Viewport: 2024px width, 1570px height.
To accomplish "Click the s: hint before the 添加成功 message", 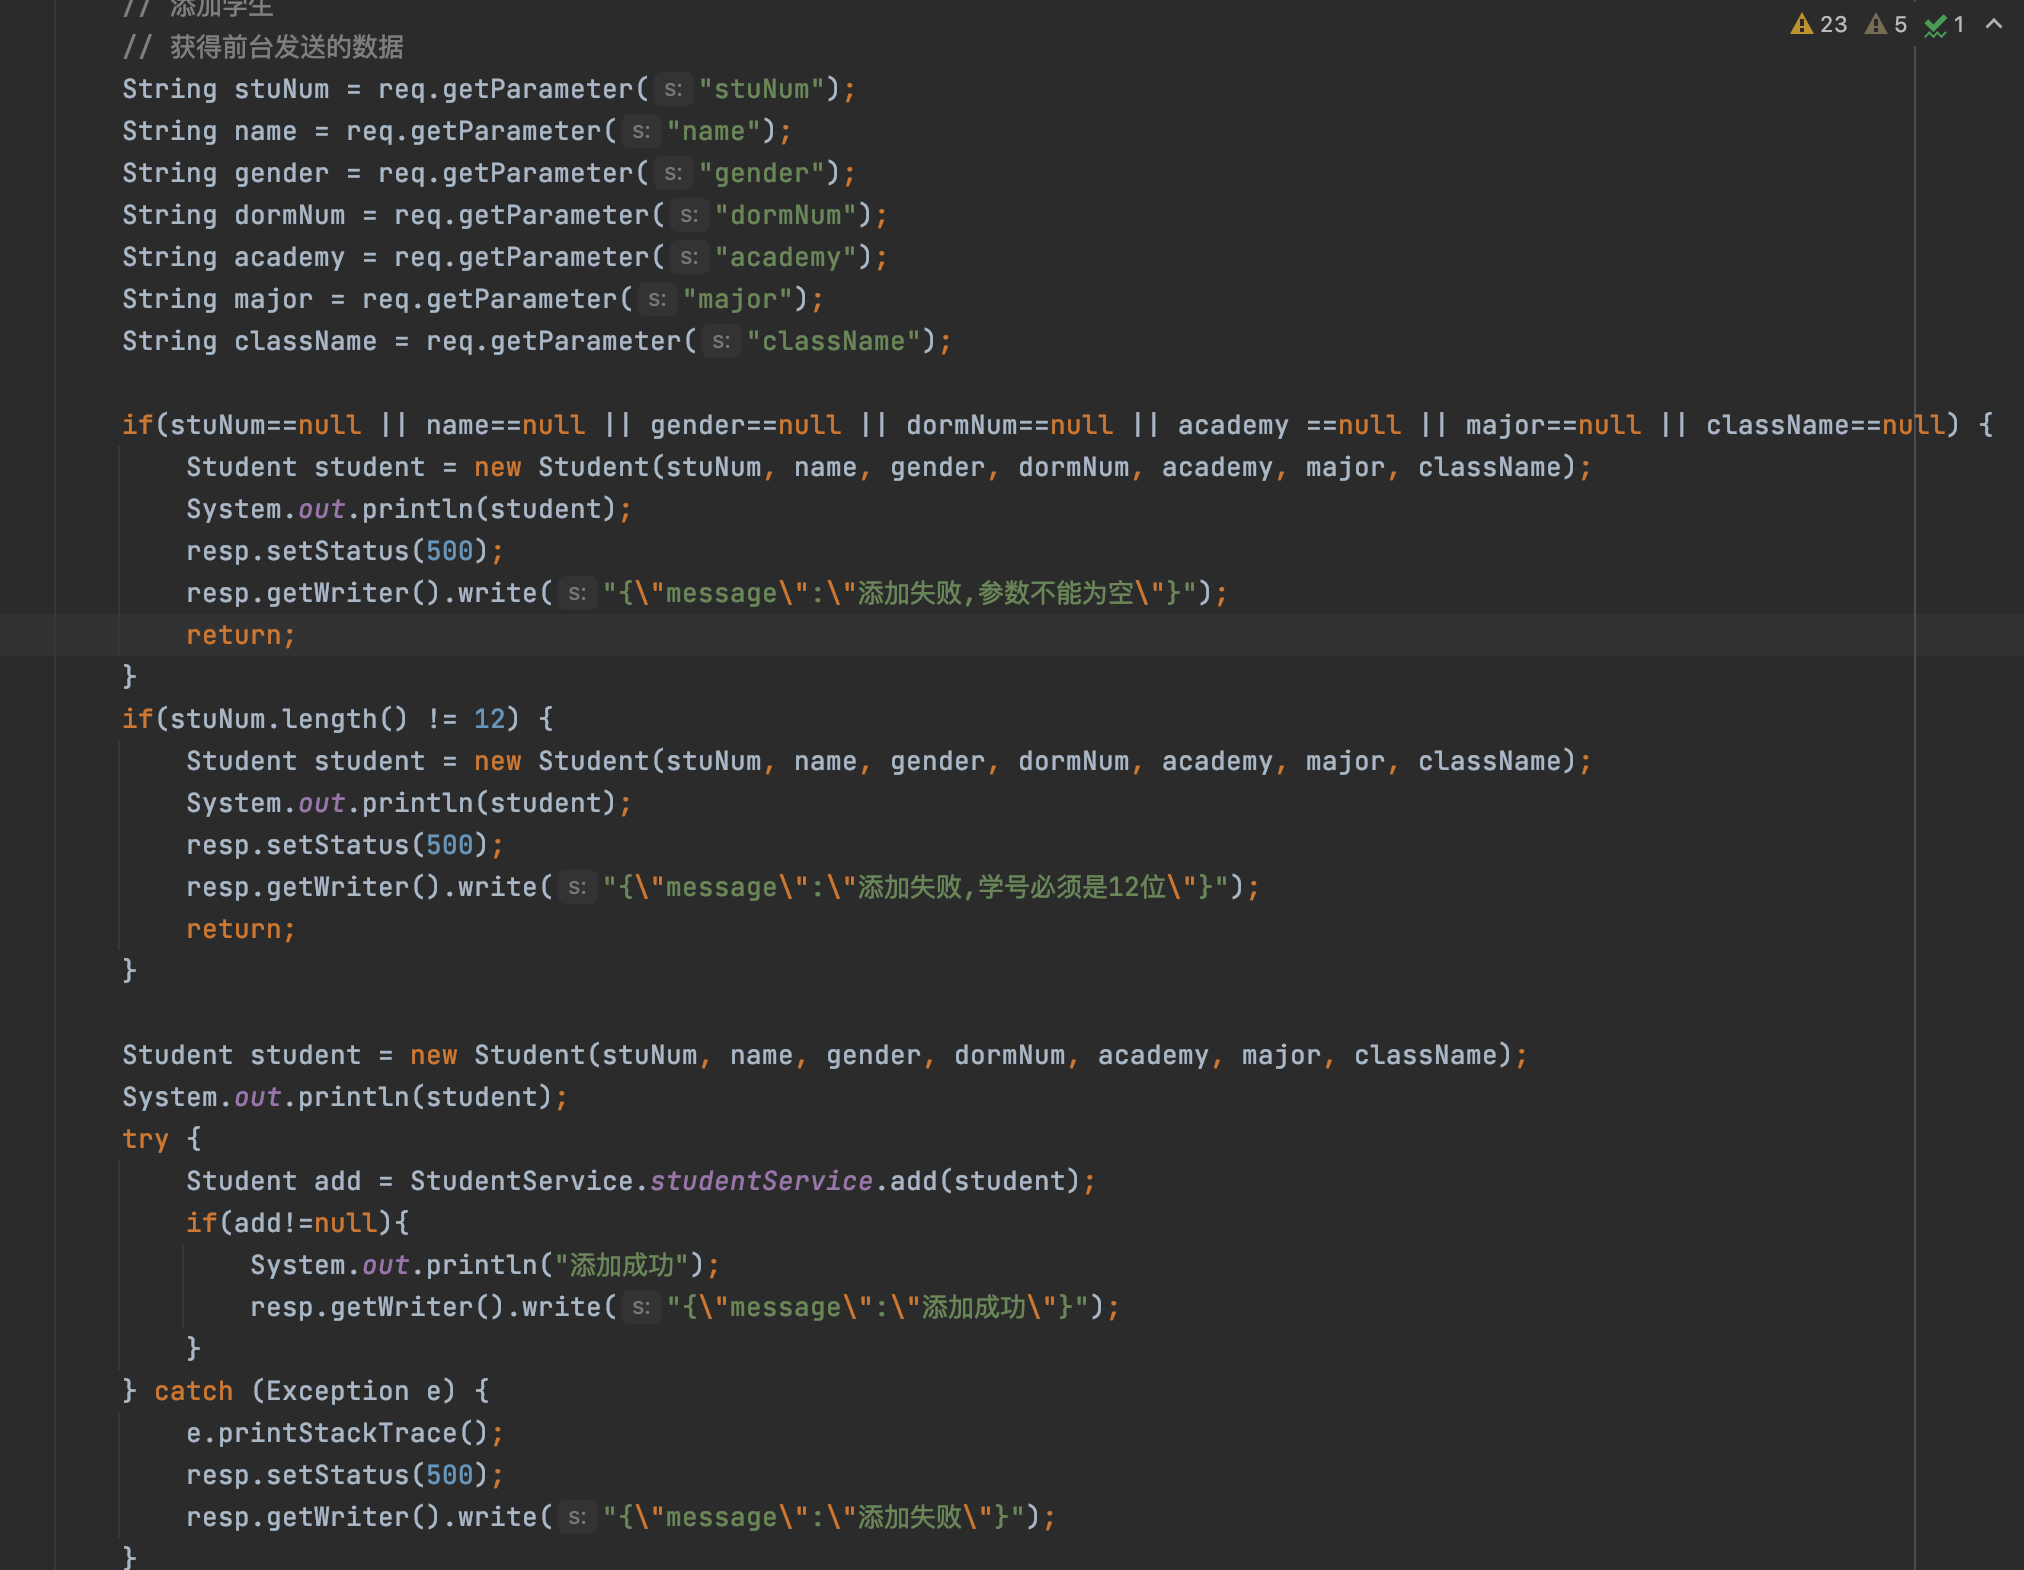I will tap(641, 1307).
